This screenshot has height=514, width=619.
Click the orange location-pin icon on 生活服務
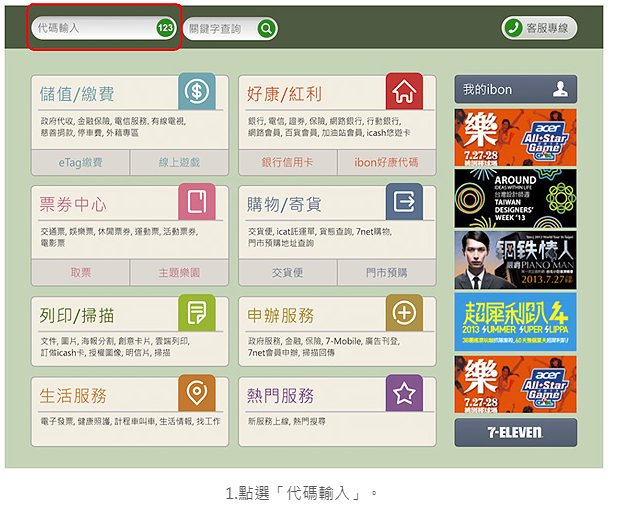197,393
